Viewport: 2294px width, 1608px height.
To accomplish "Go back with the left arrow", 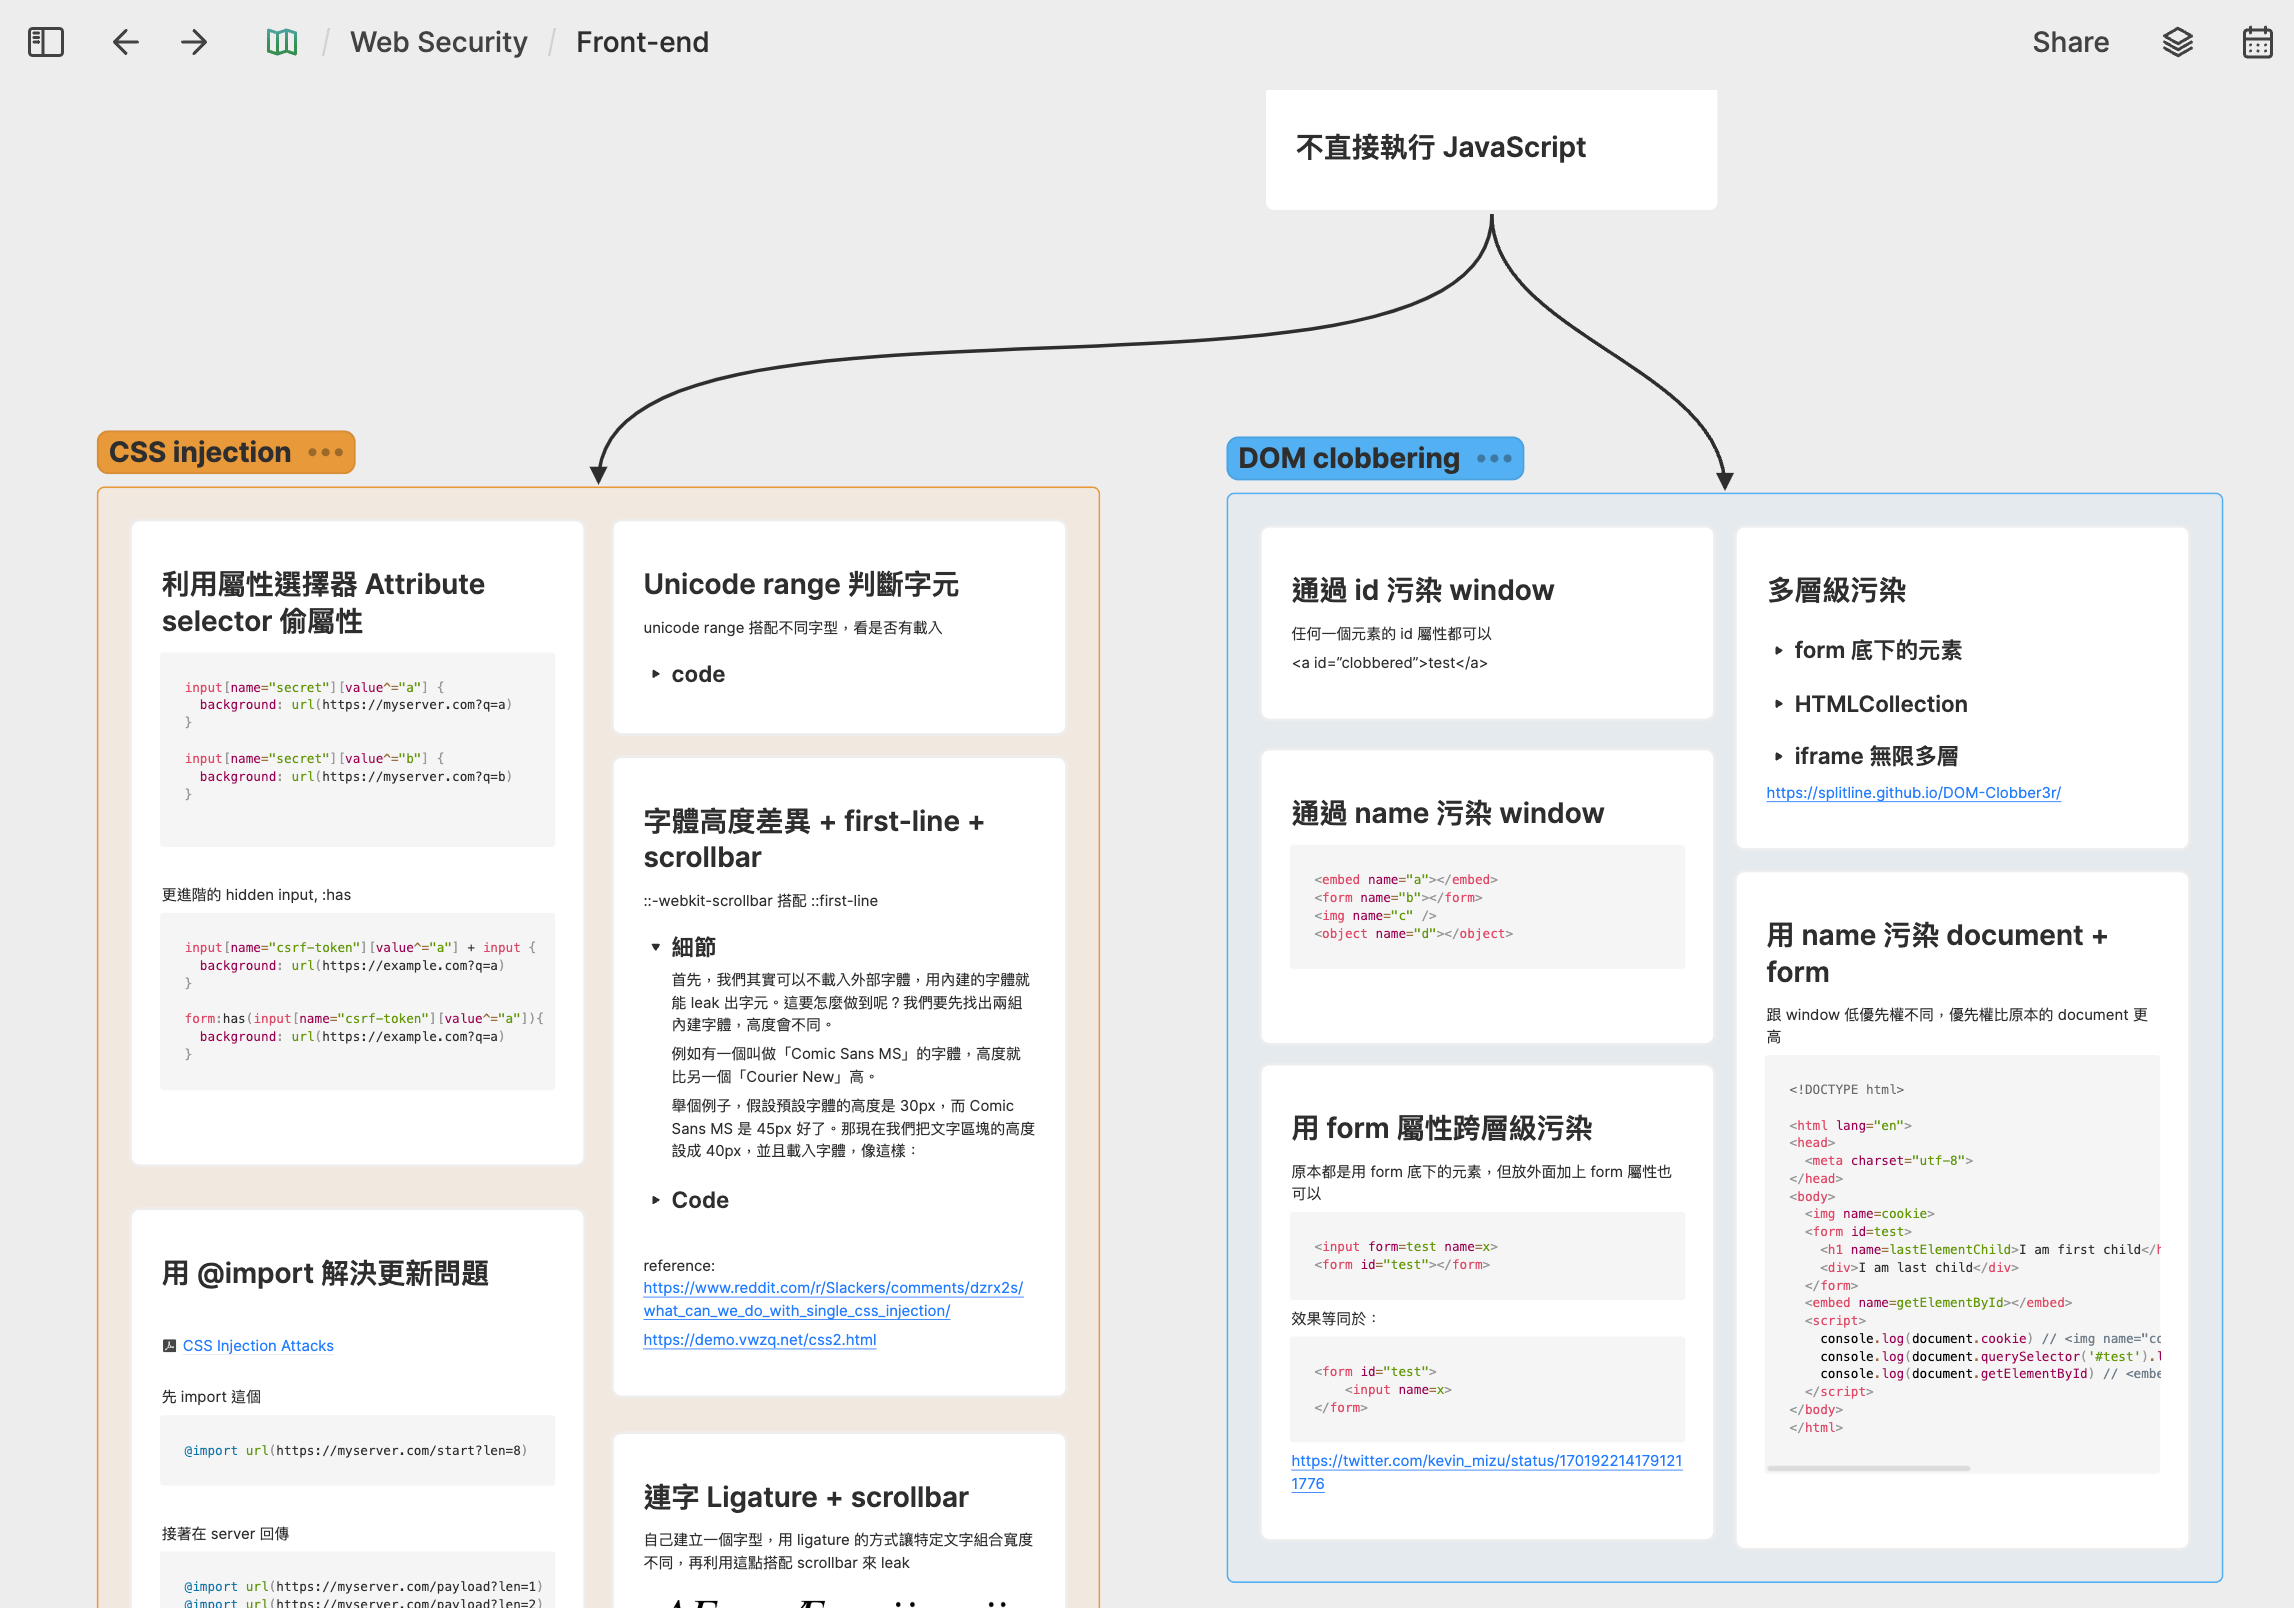I will 126,42.
